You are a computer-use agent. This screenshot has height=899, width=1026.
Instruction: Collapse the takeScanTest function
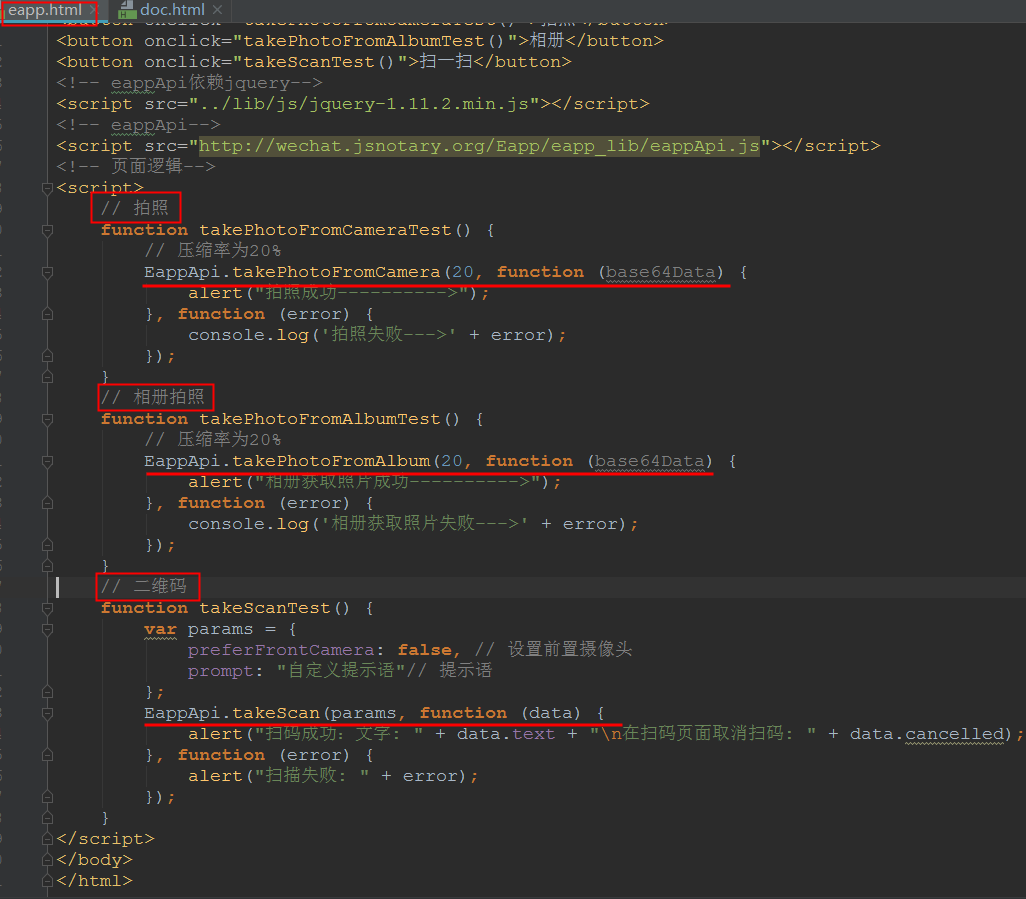(x=47, y=608)
